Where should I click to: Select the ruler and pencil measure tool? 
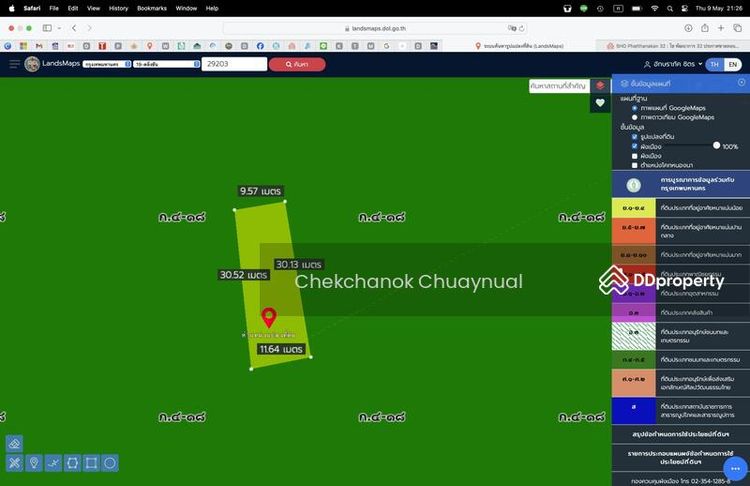click(14, 463)
